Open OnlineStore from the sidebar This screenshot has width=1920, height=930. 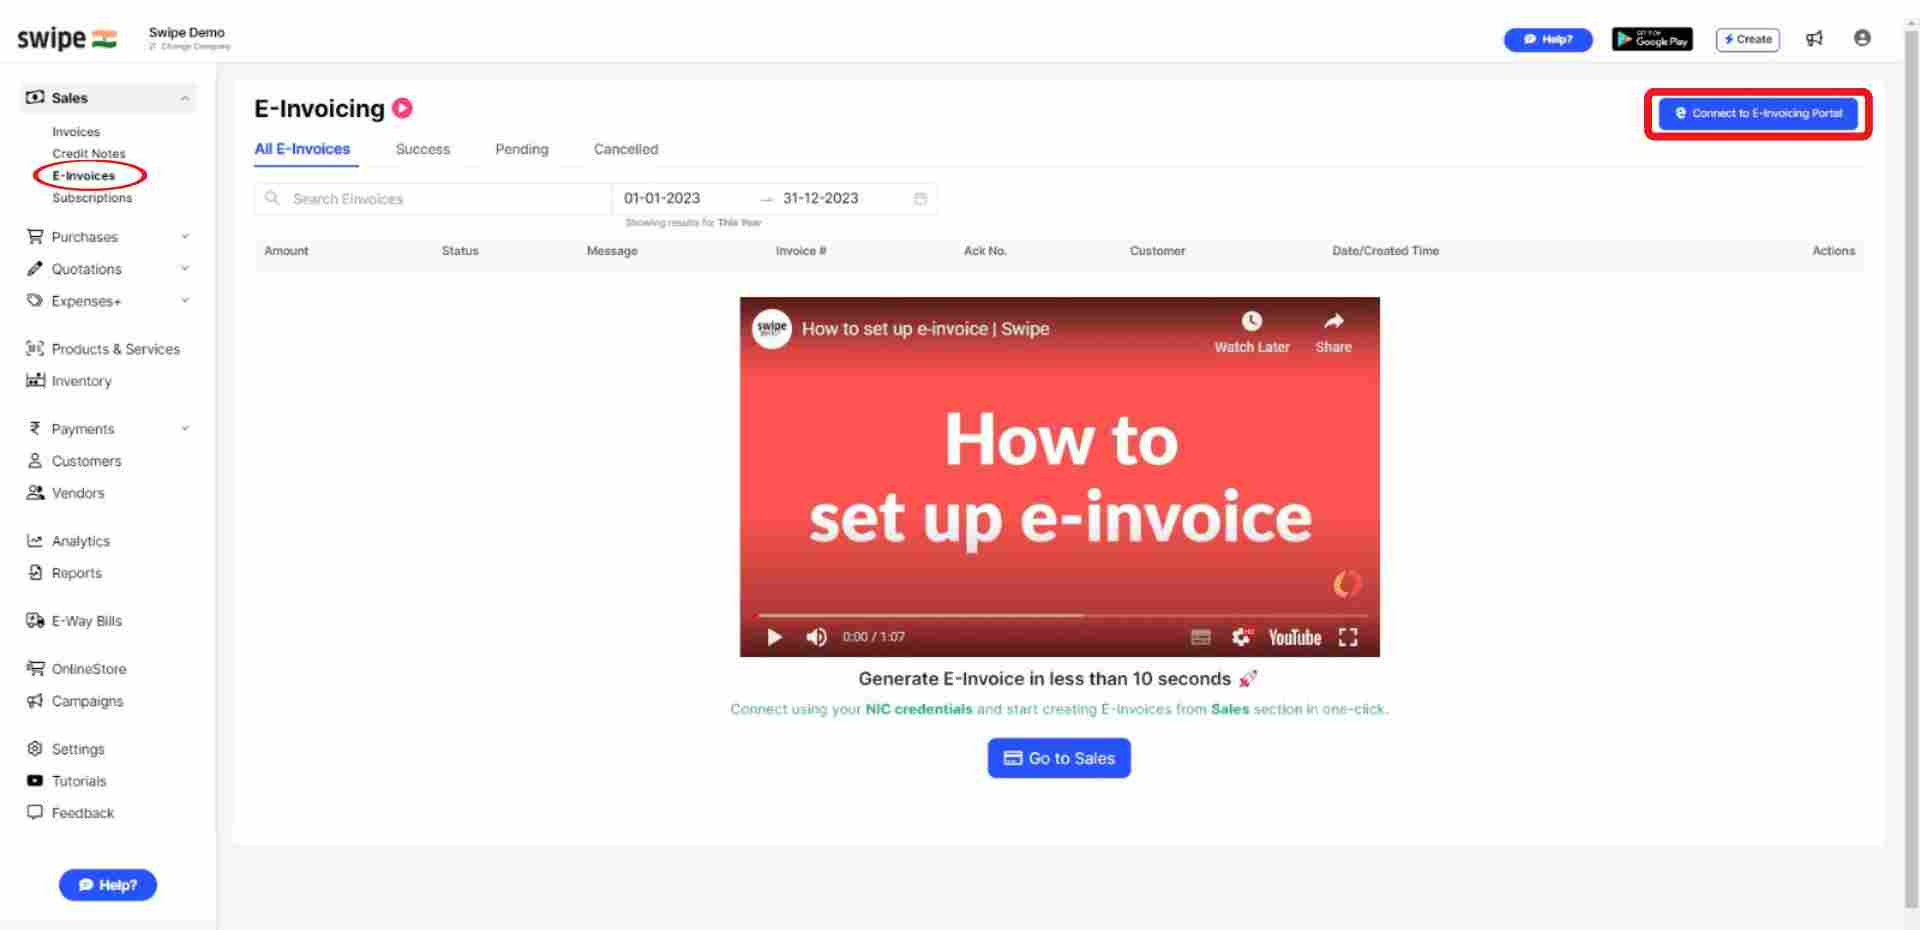coord(88,669)
